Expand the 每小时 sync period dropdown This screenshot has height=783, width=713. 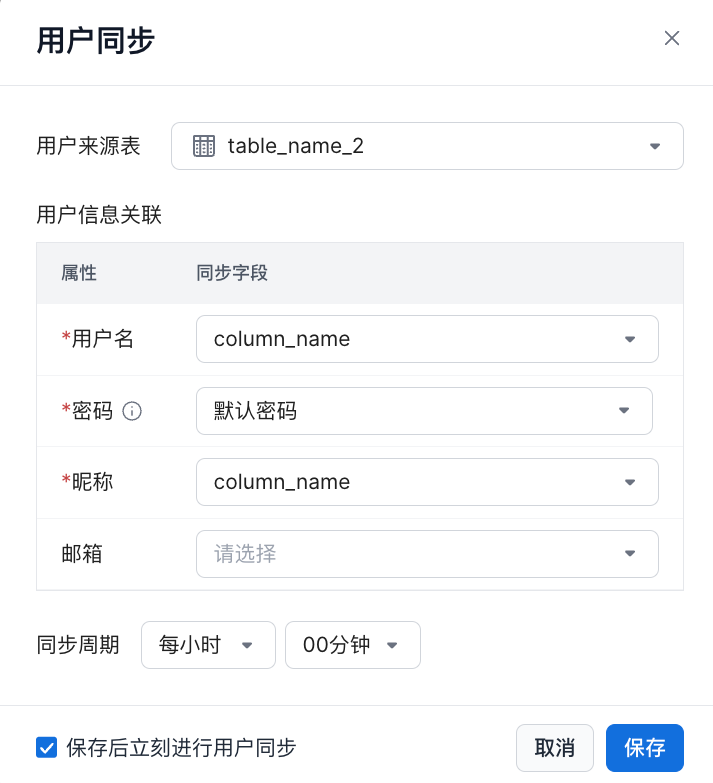pos(208,645)
